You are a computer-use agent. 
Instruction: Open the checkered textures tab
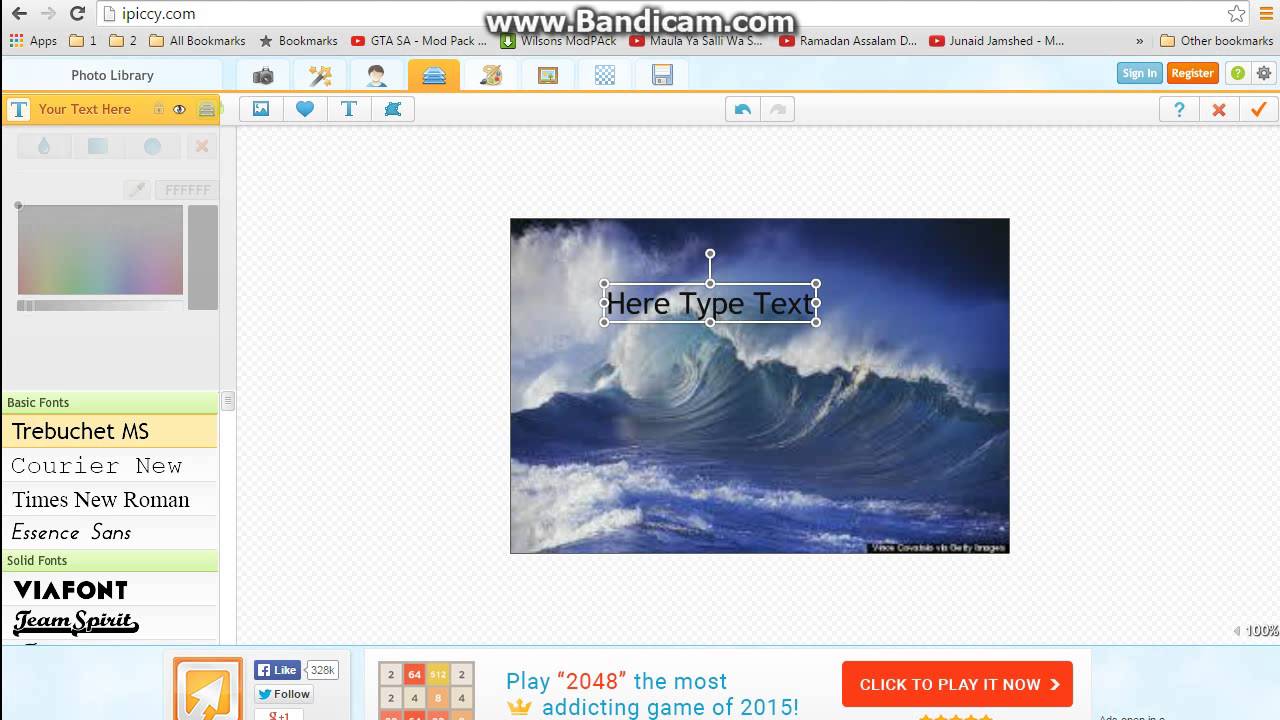click(x=605, y=75)
